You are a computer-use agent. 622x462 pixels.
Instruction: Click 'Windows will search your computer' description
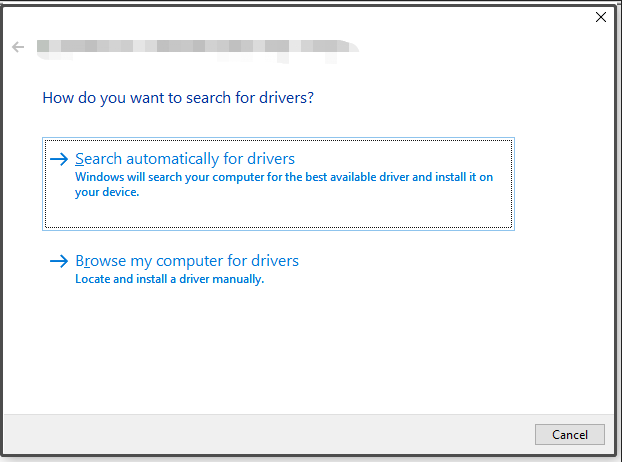[284, 184]
